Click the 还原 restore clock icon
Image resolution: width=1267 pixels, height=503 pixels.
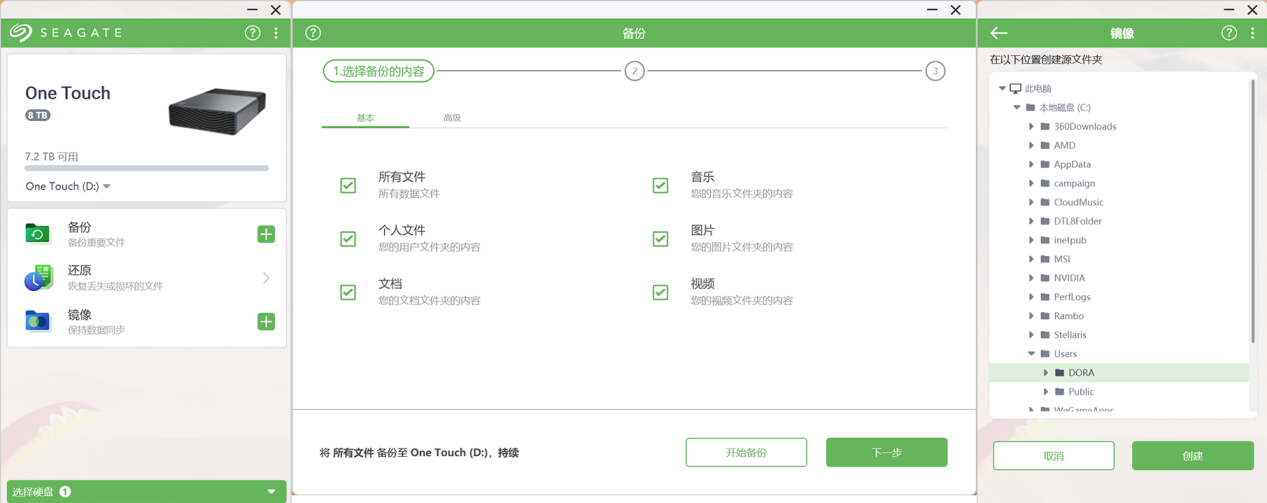click(x=38, y=278)
